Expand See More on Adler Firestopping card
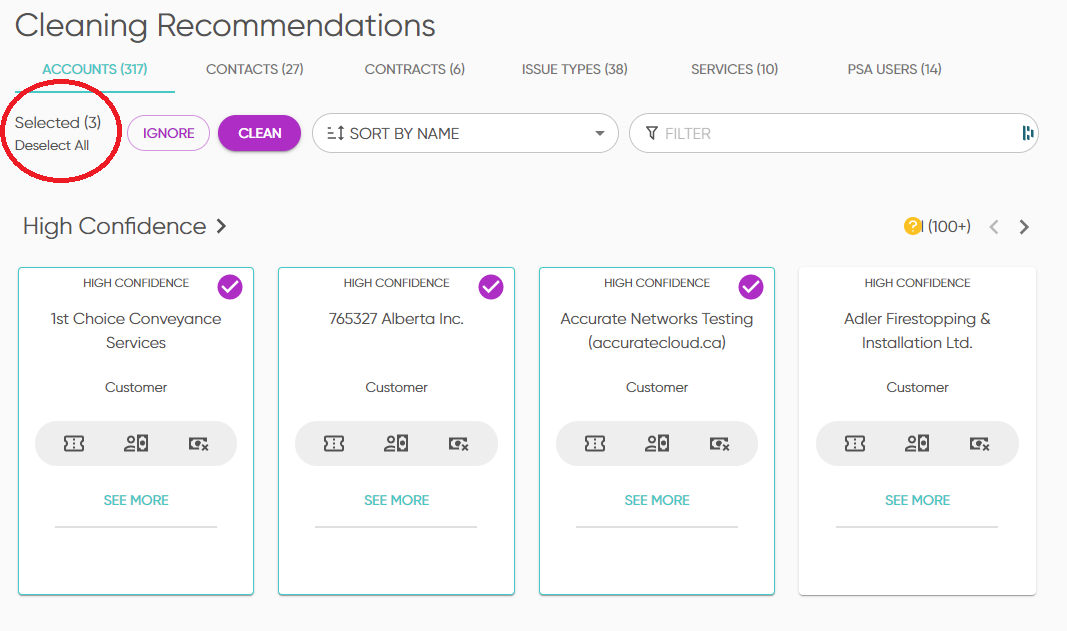The image size is (1067, 631). click(917, 500)
